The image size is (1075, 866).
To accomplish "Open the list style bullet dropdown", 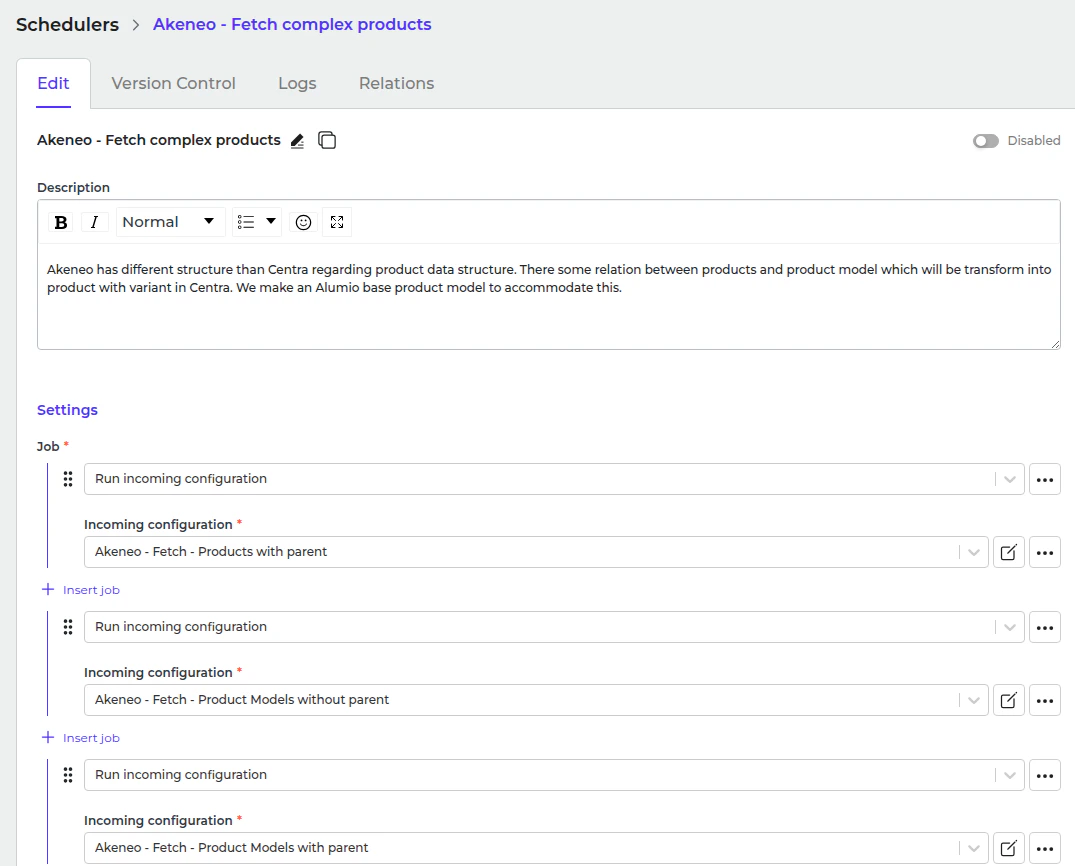I will pos(256,222).
